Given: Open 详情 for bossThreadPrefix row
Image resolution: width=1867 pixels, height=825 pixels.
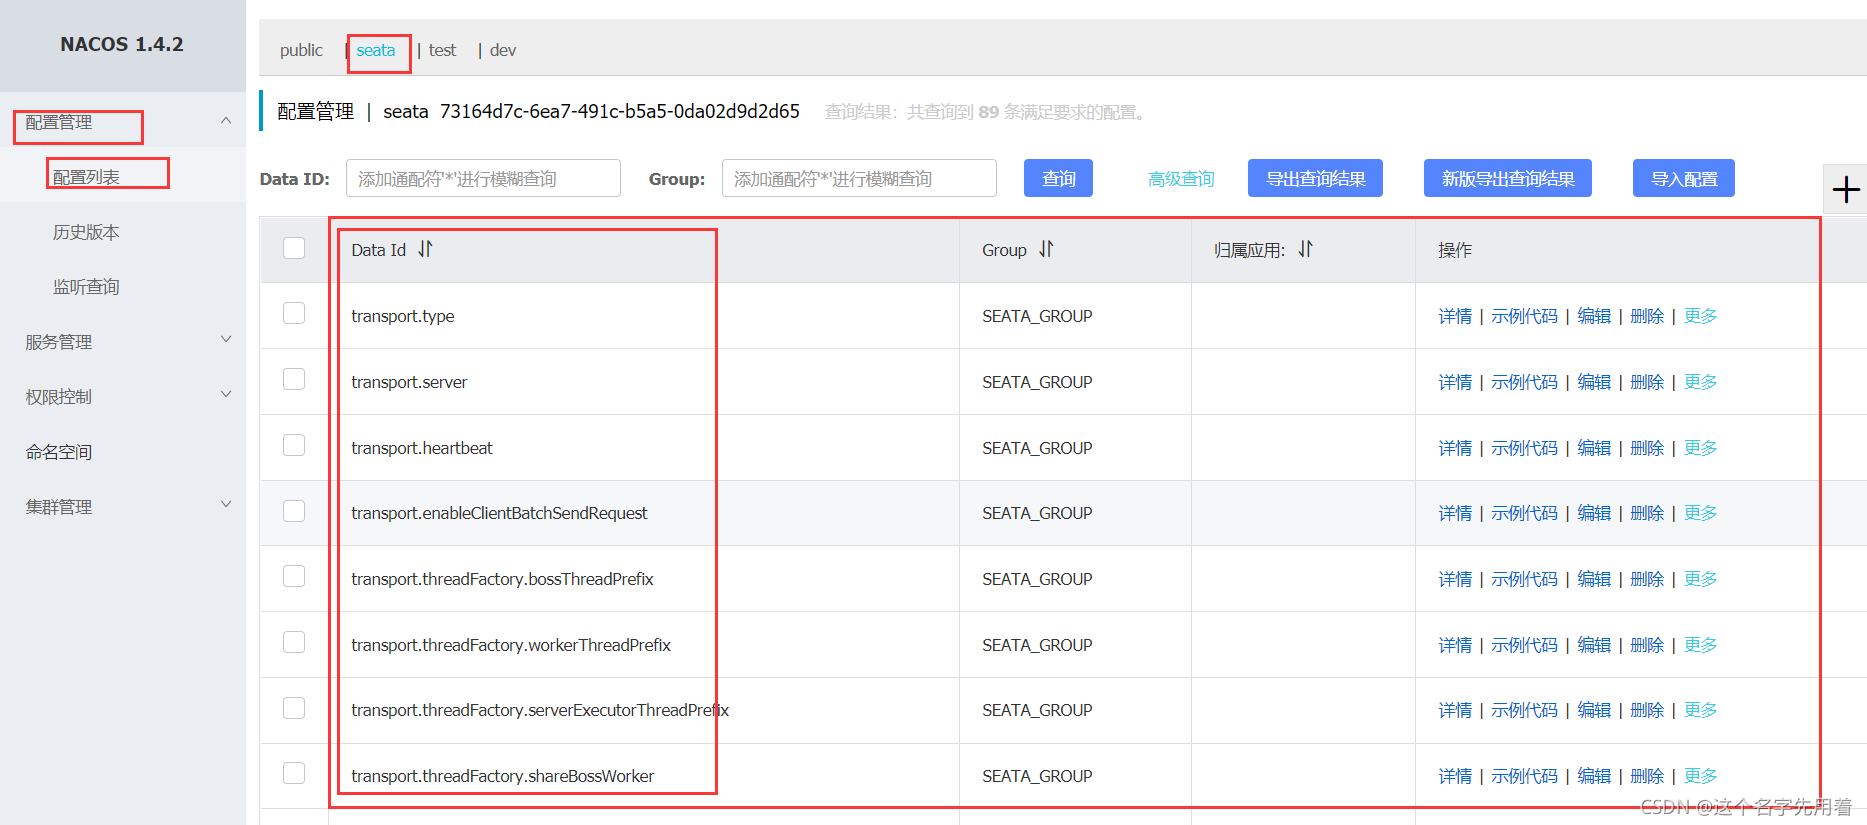Looking at the screenshot, I should click(x=1455, y=579).
